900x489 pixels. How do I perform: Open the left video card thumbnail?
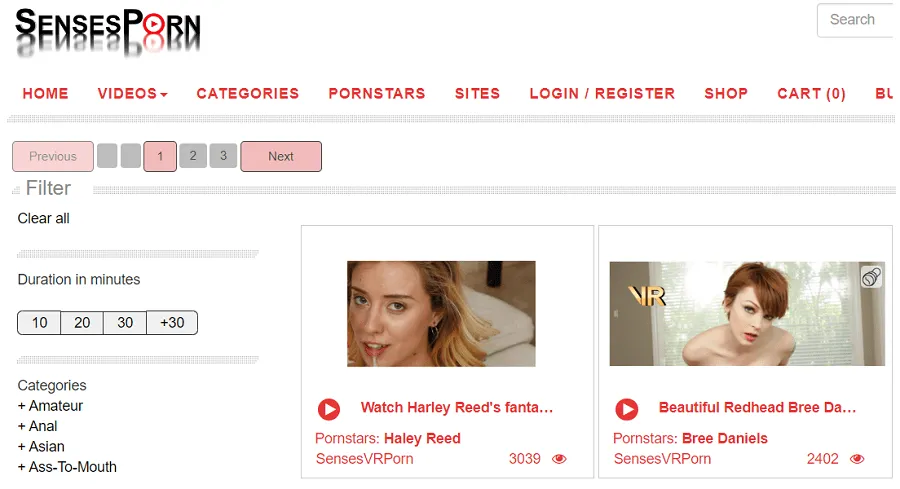[441, 314]
